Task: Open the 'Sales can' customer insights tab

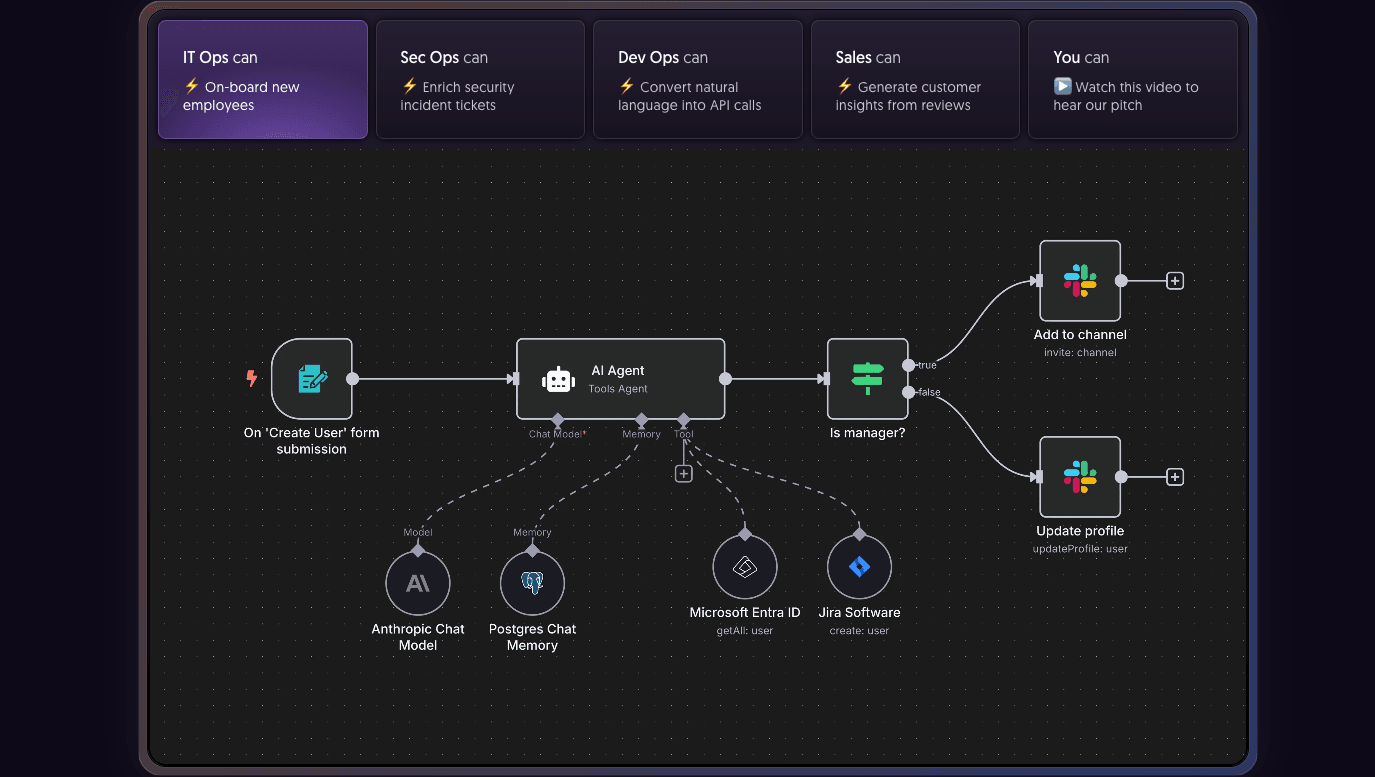Action: pyautogui.click(x=915, y=80)
